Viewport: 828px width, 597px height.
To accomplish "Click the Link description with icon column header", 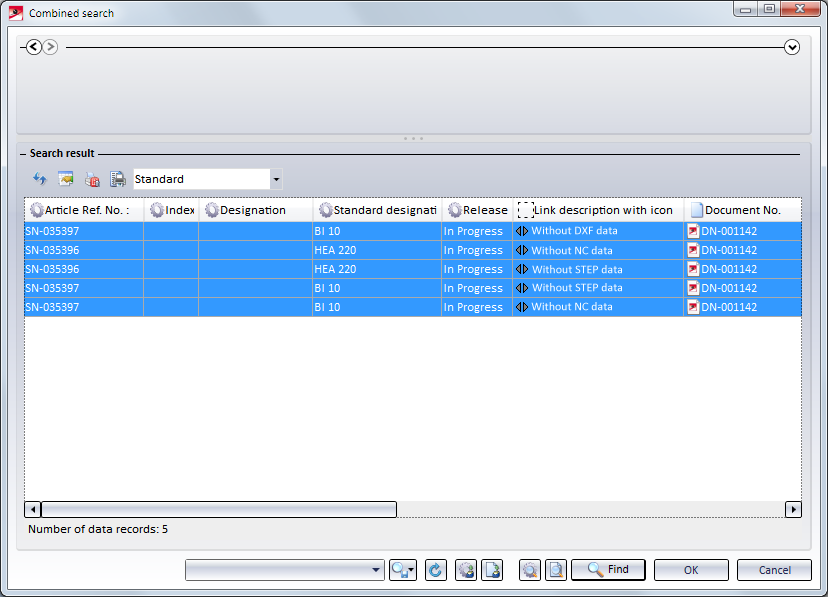I will coord(598,210).
